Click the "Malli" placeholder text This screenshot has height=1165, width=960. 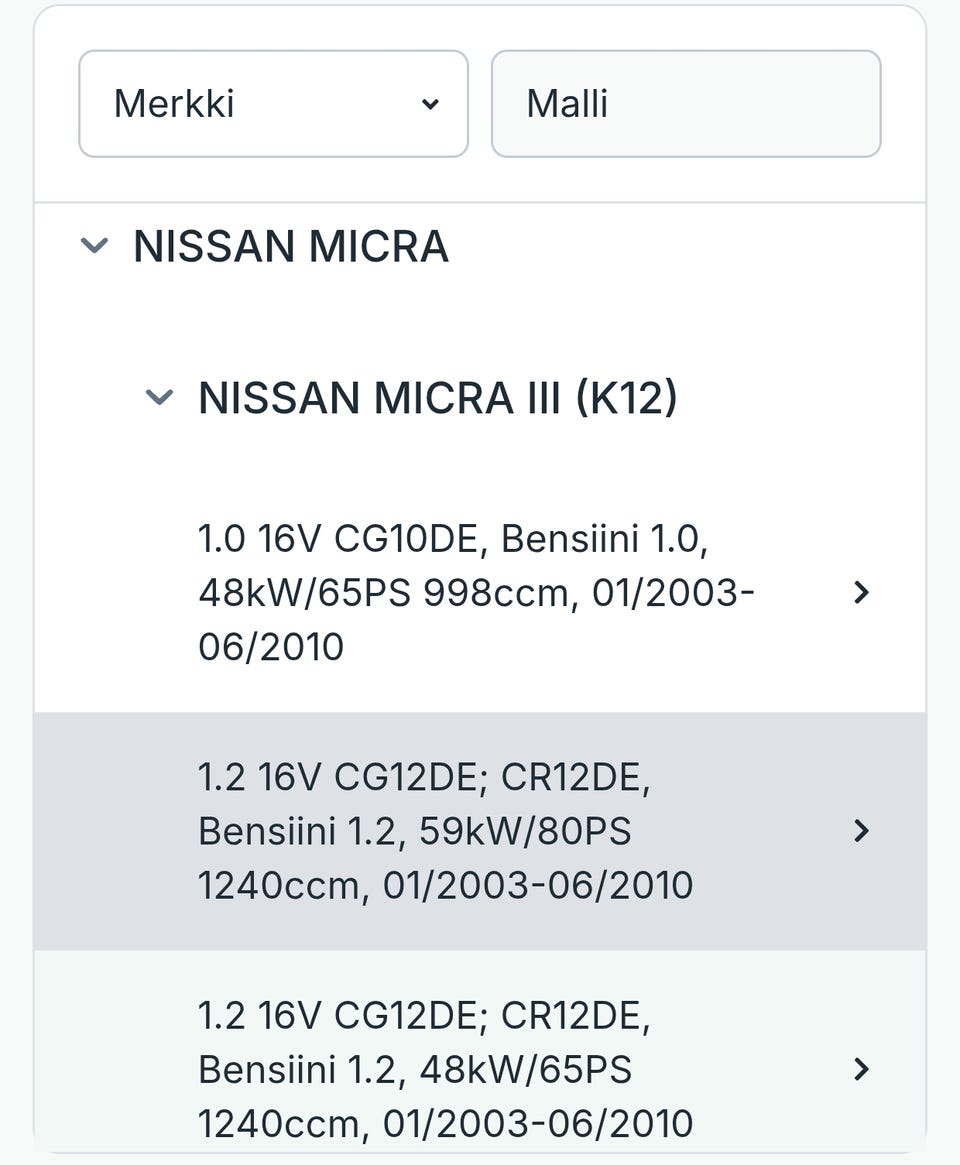tap(567, 104)
